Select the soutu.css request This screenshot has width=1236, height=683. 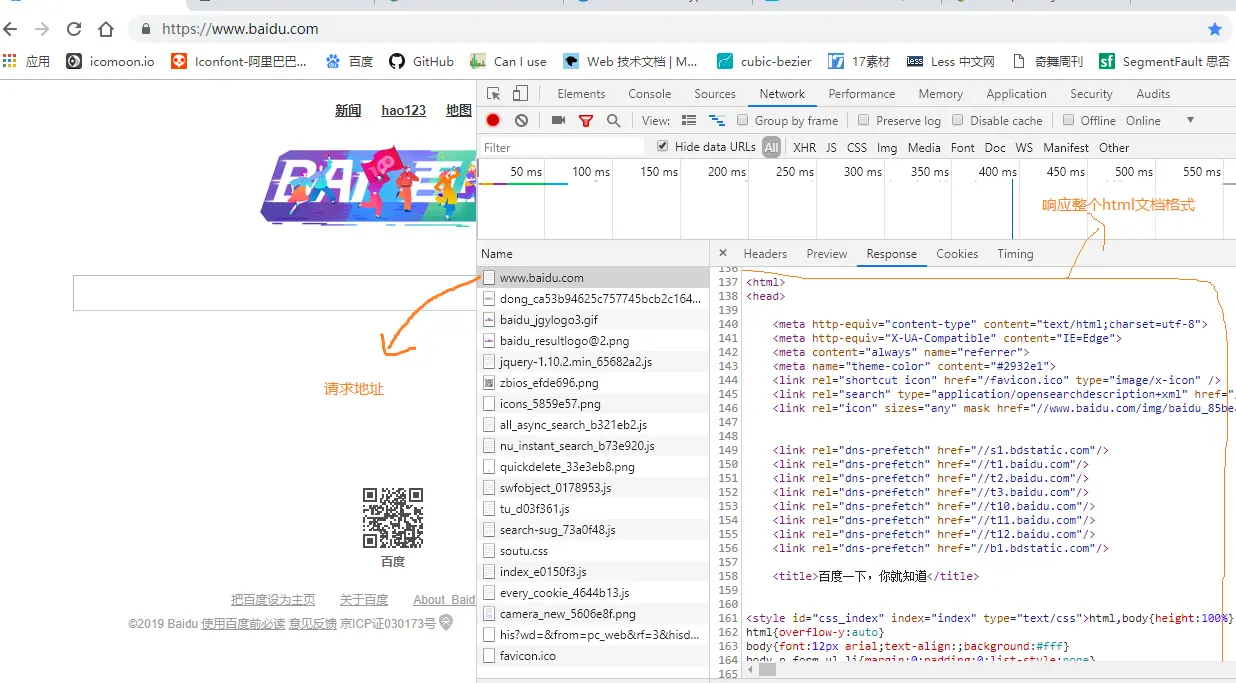[594, 551]
